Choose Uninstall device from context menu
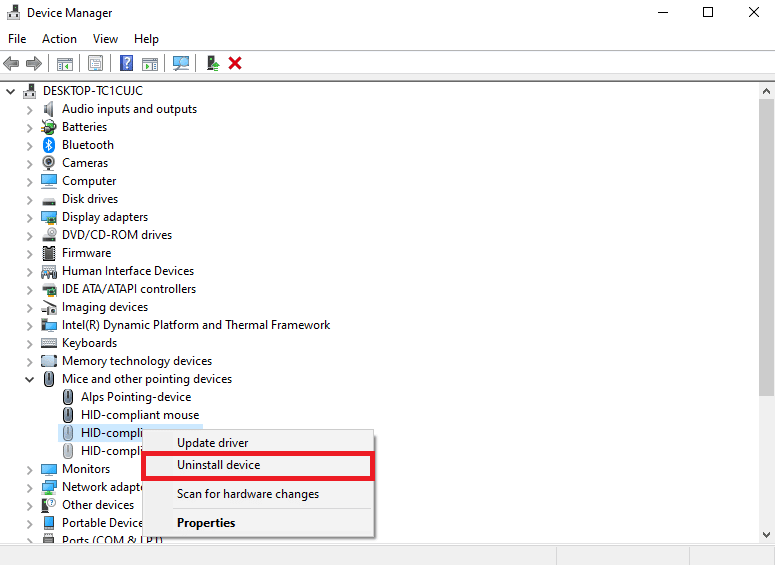Screen dimensions: 775x565 click(258, 465)
